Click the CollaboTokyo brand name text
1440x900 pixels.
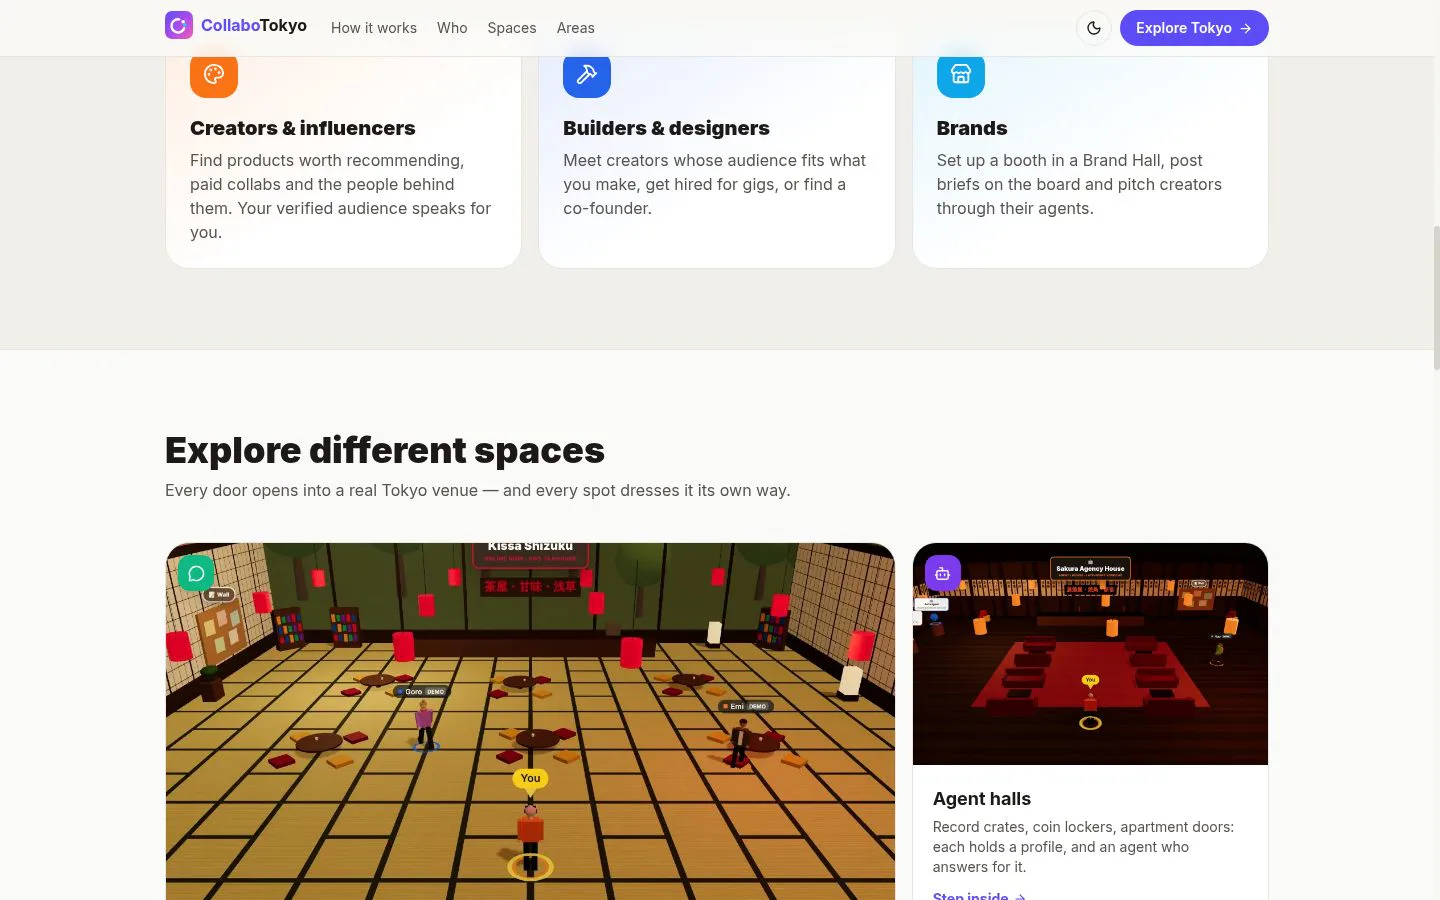(x=254, y=26)
